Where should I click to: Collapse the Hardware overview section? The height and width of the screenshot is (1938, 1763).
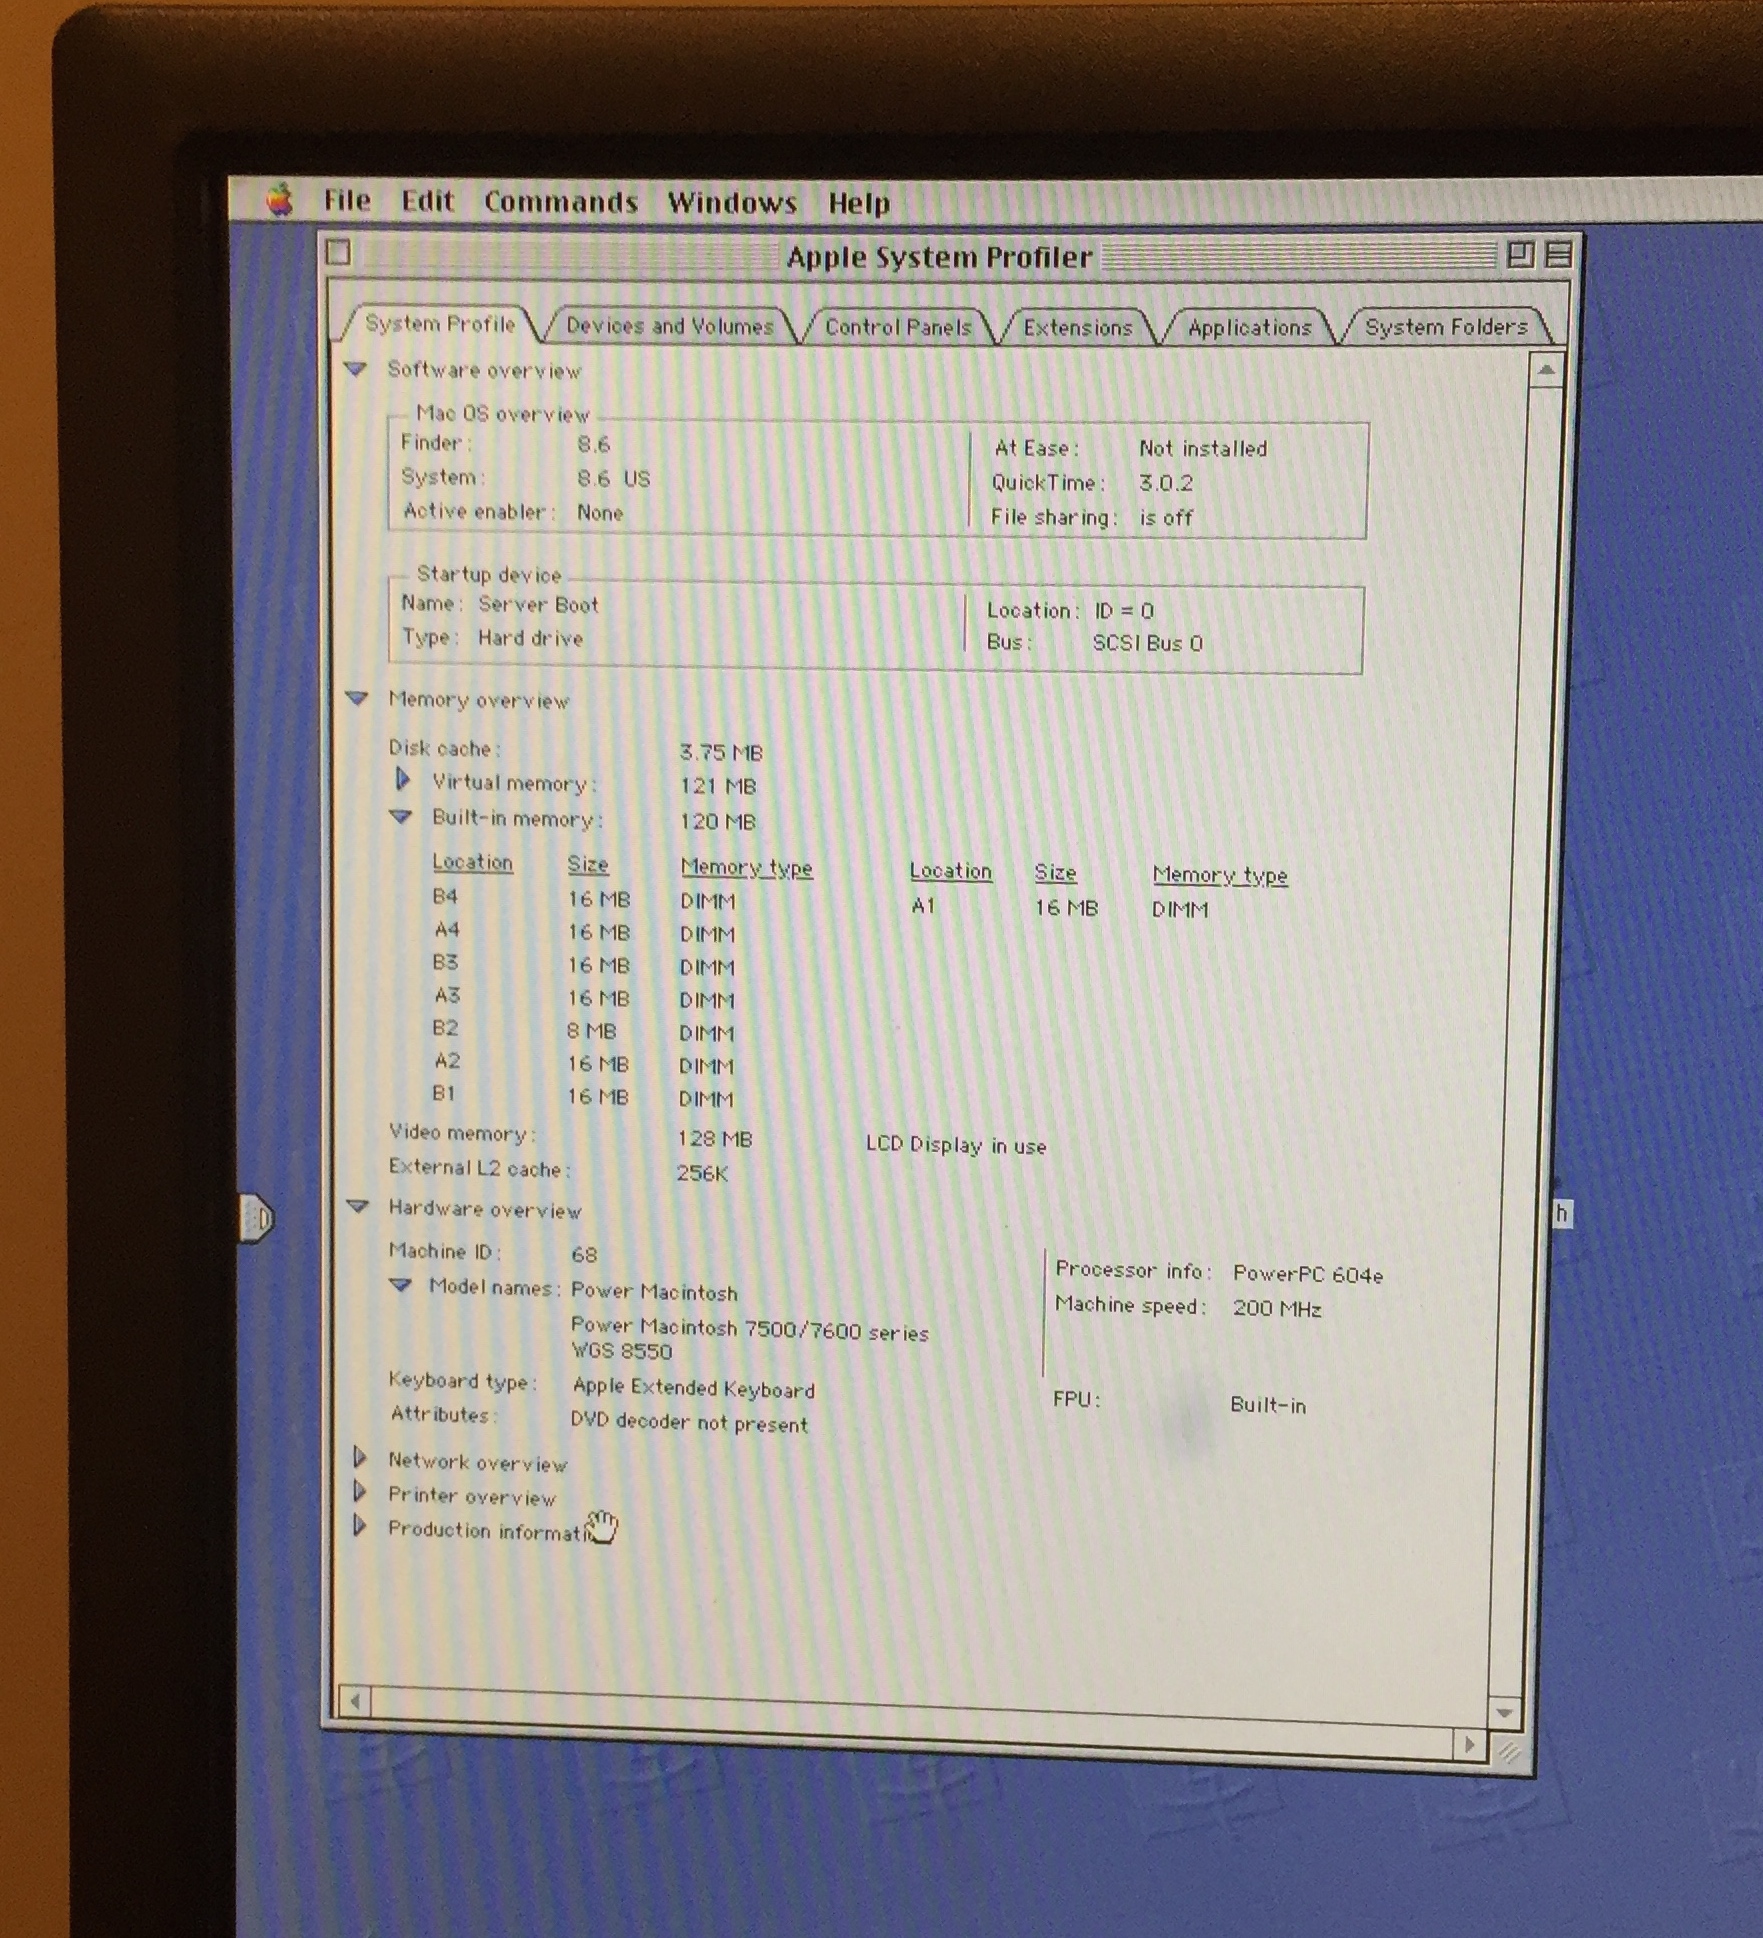coord(357,1207)
